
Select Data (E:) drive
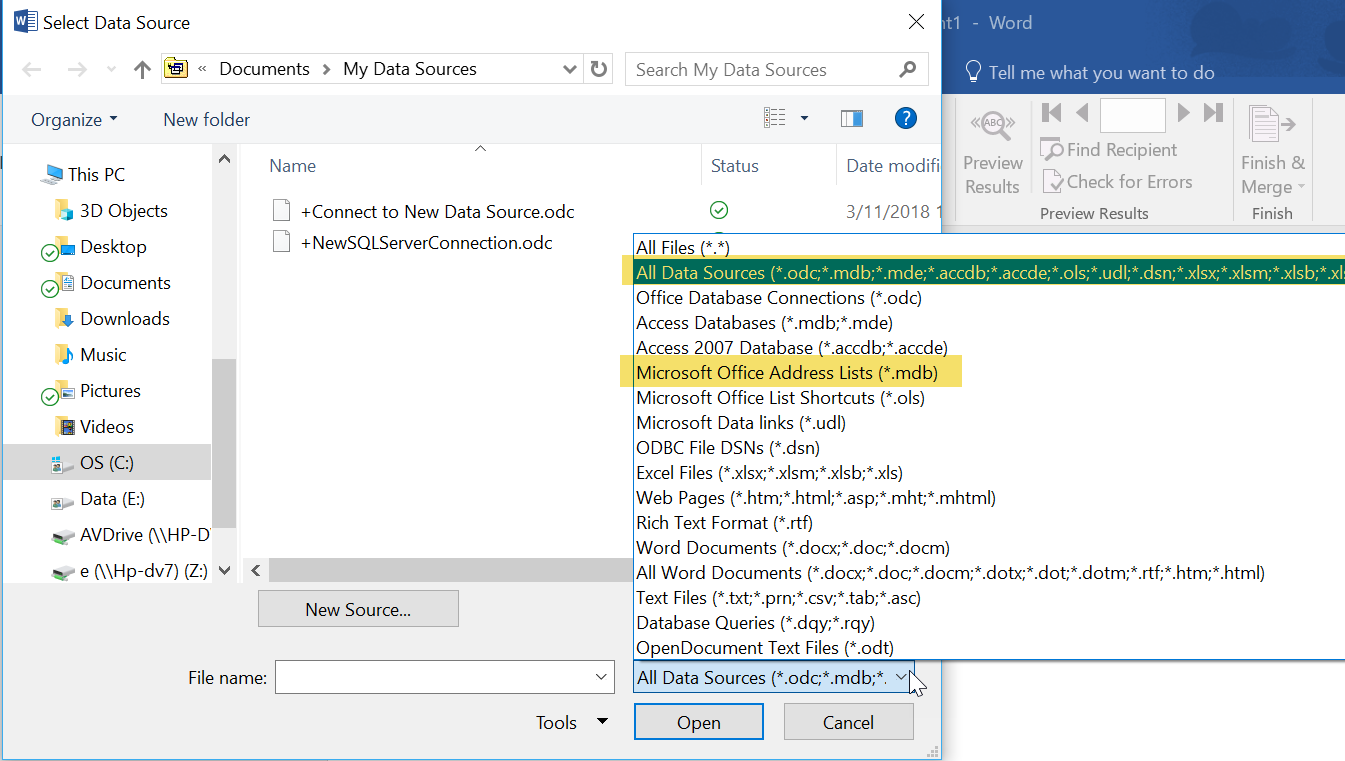click(x=112, y=499)
